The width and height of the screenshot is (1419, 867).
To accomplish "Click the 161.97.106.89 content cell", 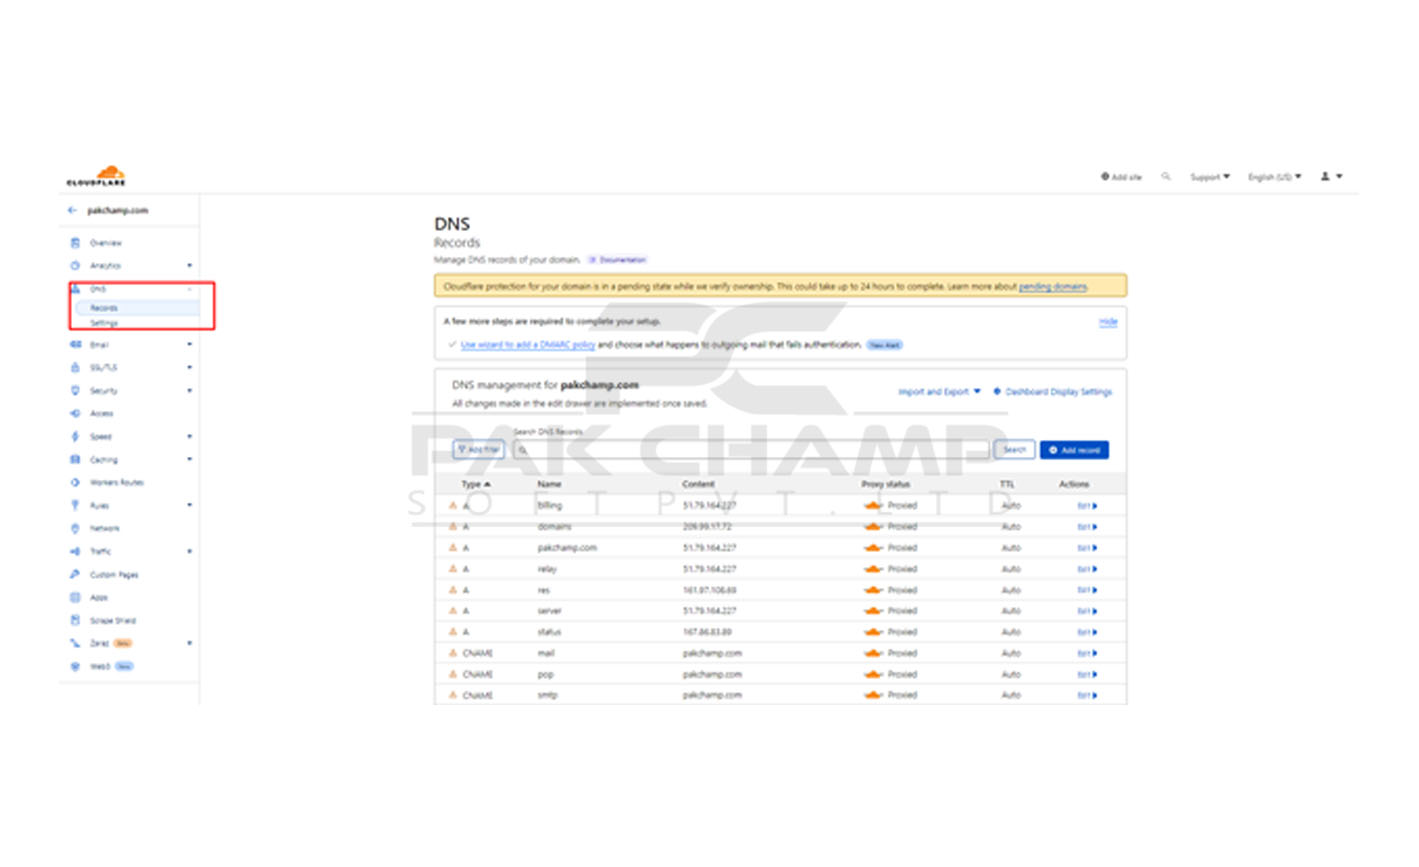I will pos(709,590).
